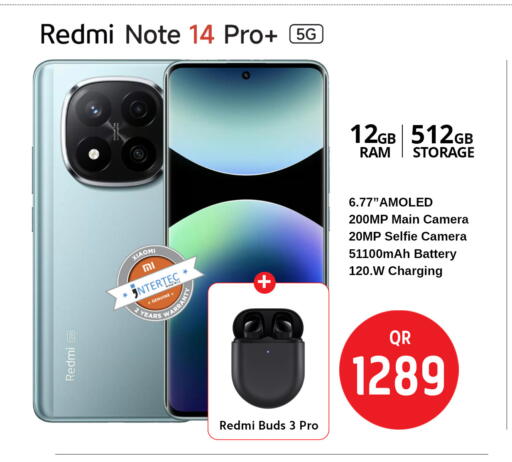Click the 20MP Selfie Camera text
The width and height of the screenshot is (512, 462).
point(408,236)
